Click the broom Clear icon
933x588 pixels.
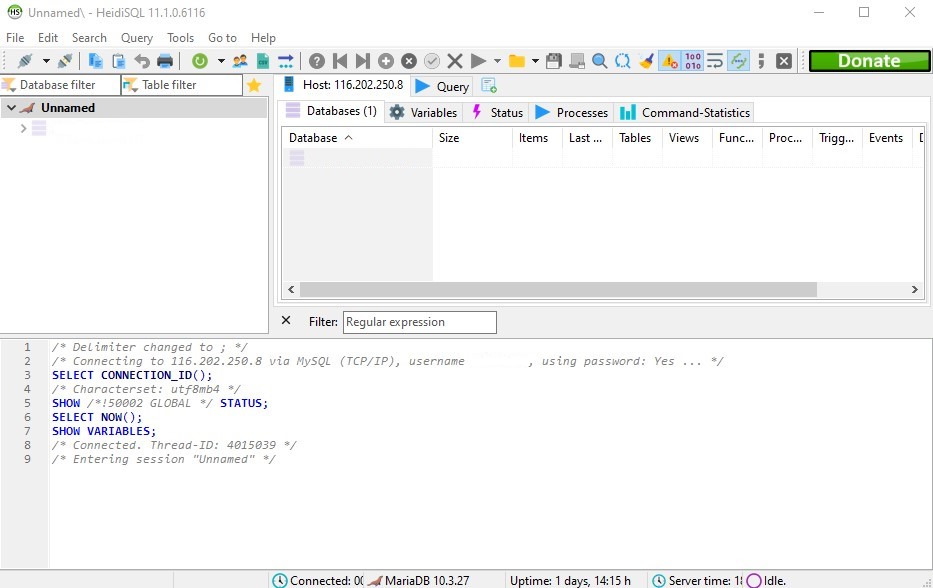[x=646, y=61]
